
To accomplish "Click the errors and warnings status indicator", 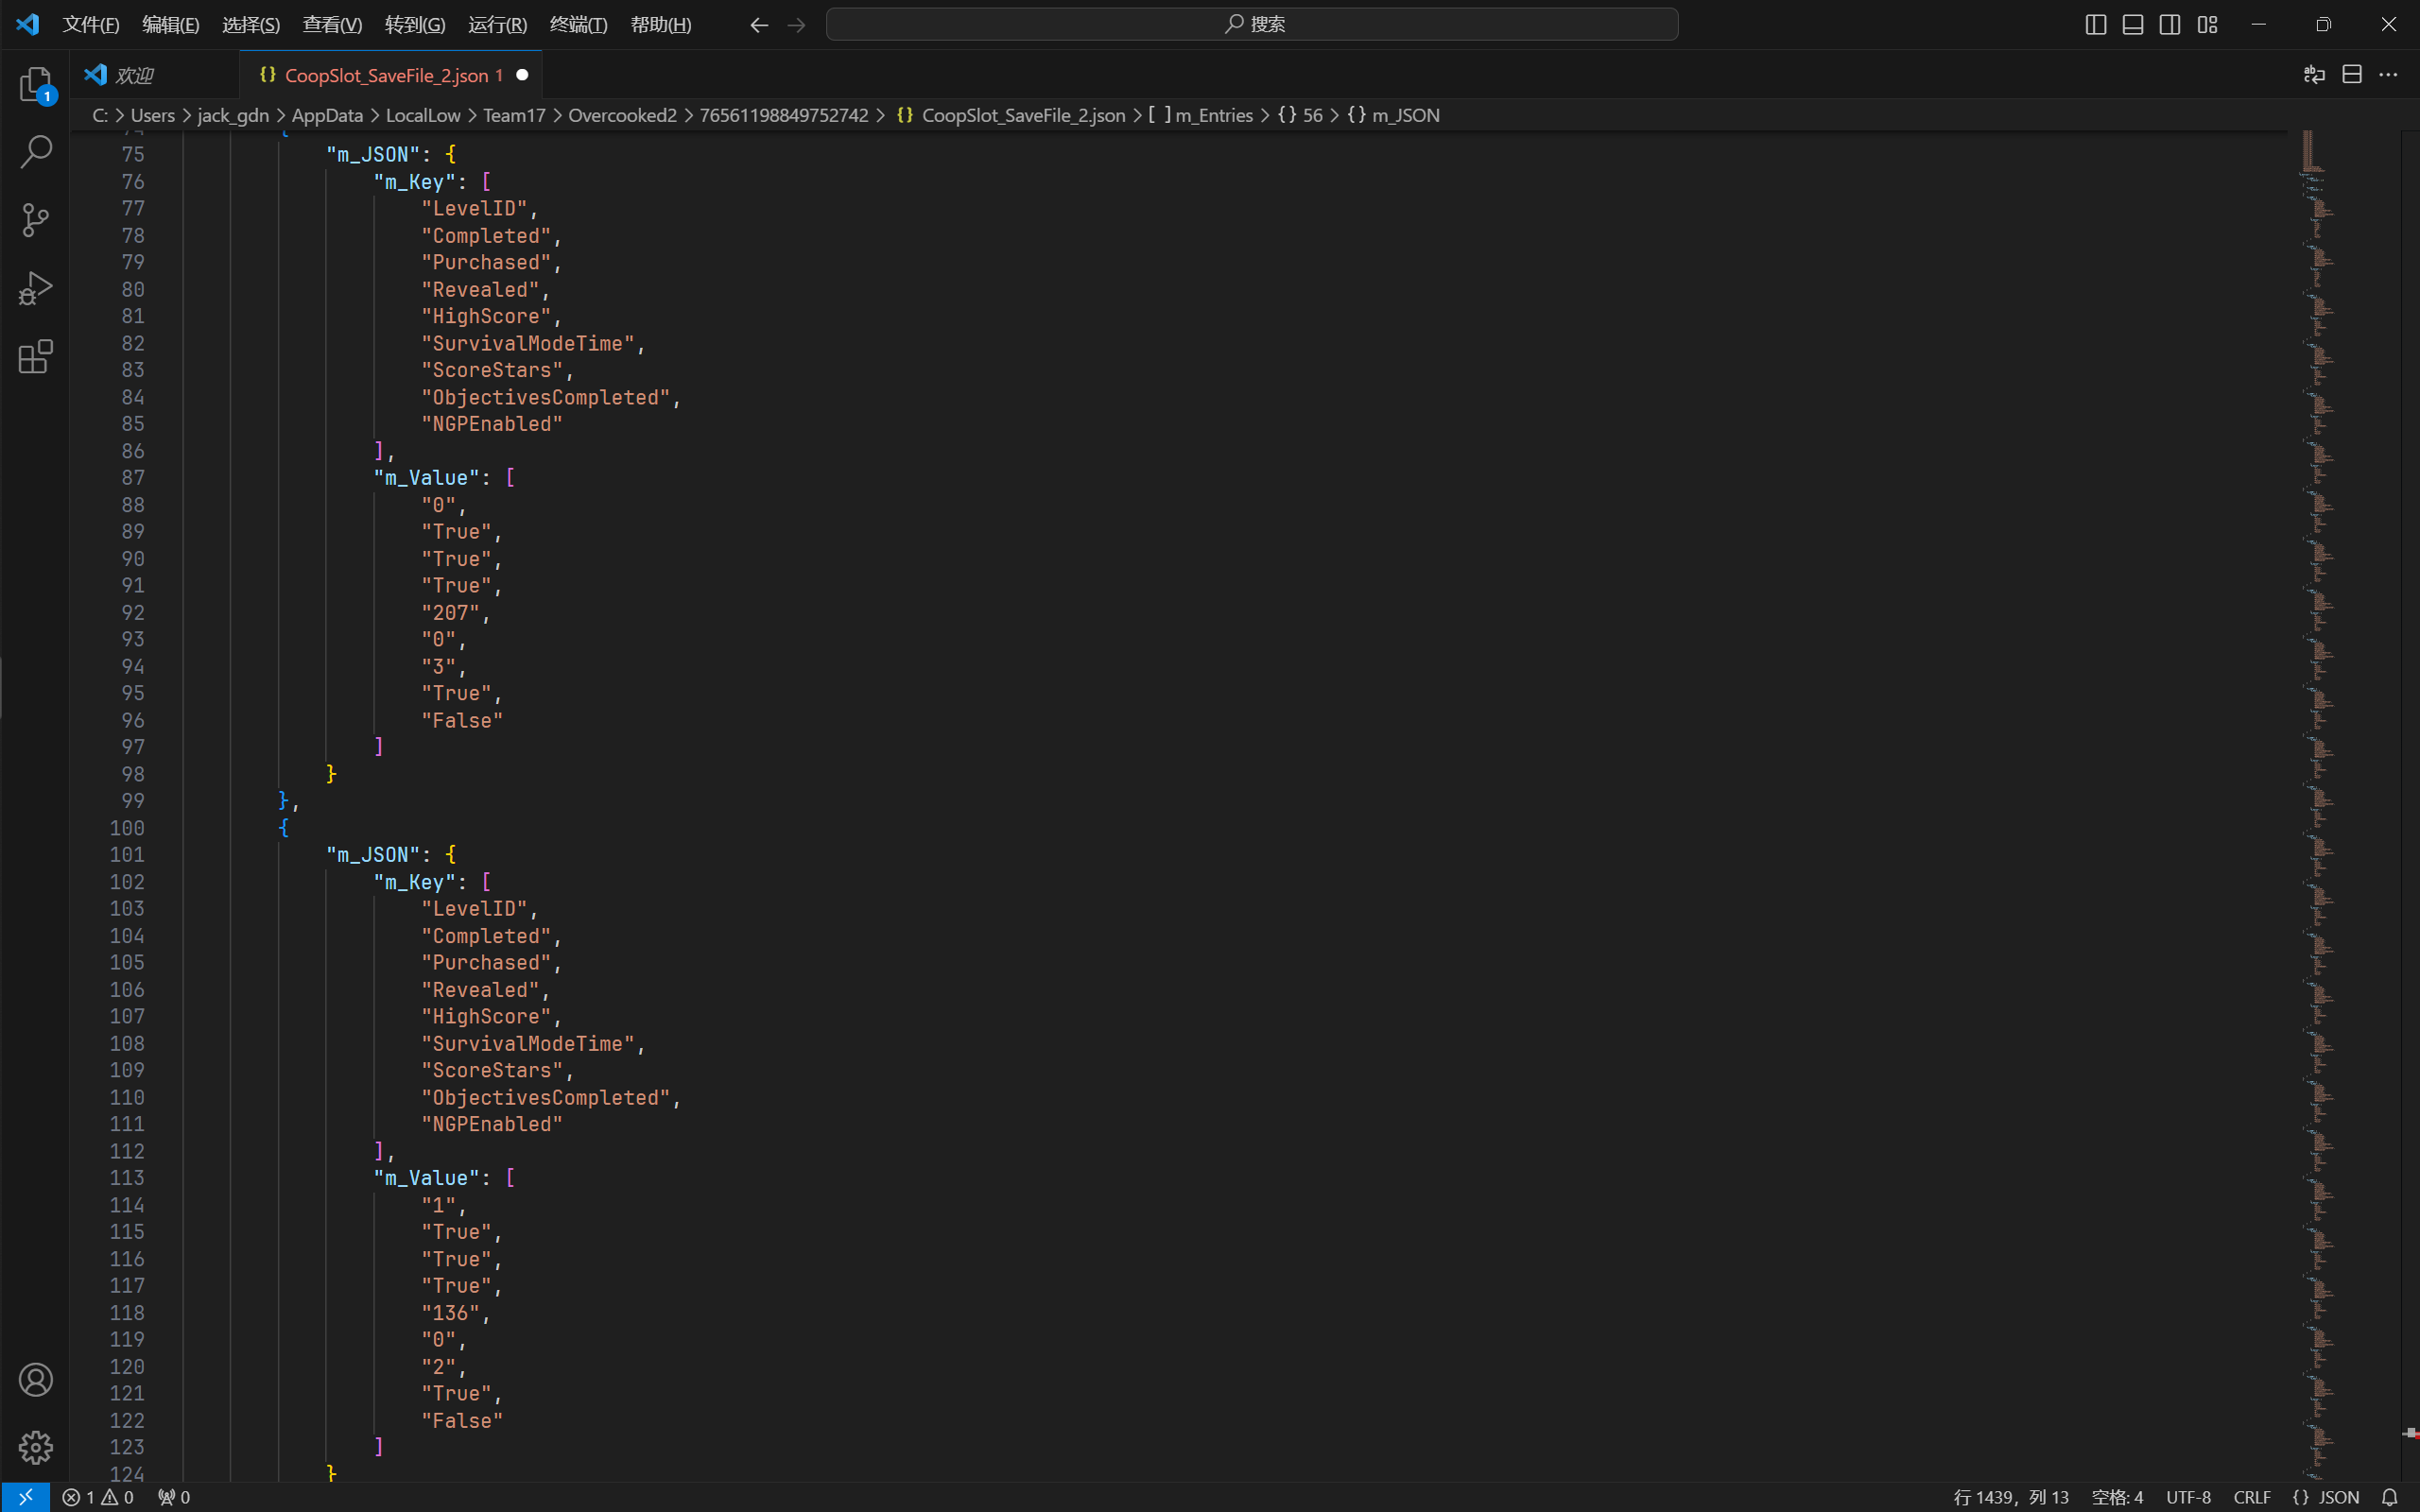I will tap(98, 1497).
